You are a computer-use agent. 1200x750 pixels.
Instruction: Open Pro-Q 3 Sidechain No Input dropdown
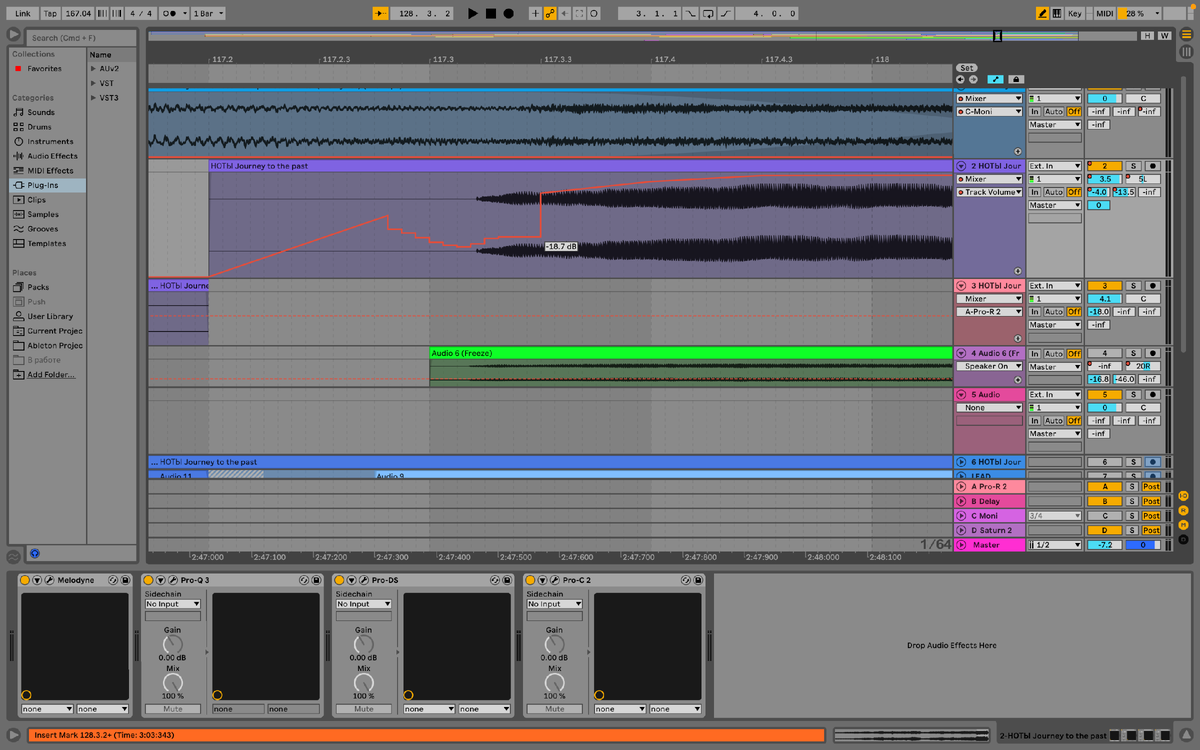[x=173, y=604]
